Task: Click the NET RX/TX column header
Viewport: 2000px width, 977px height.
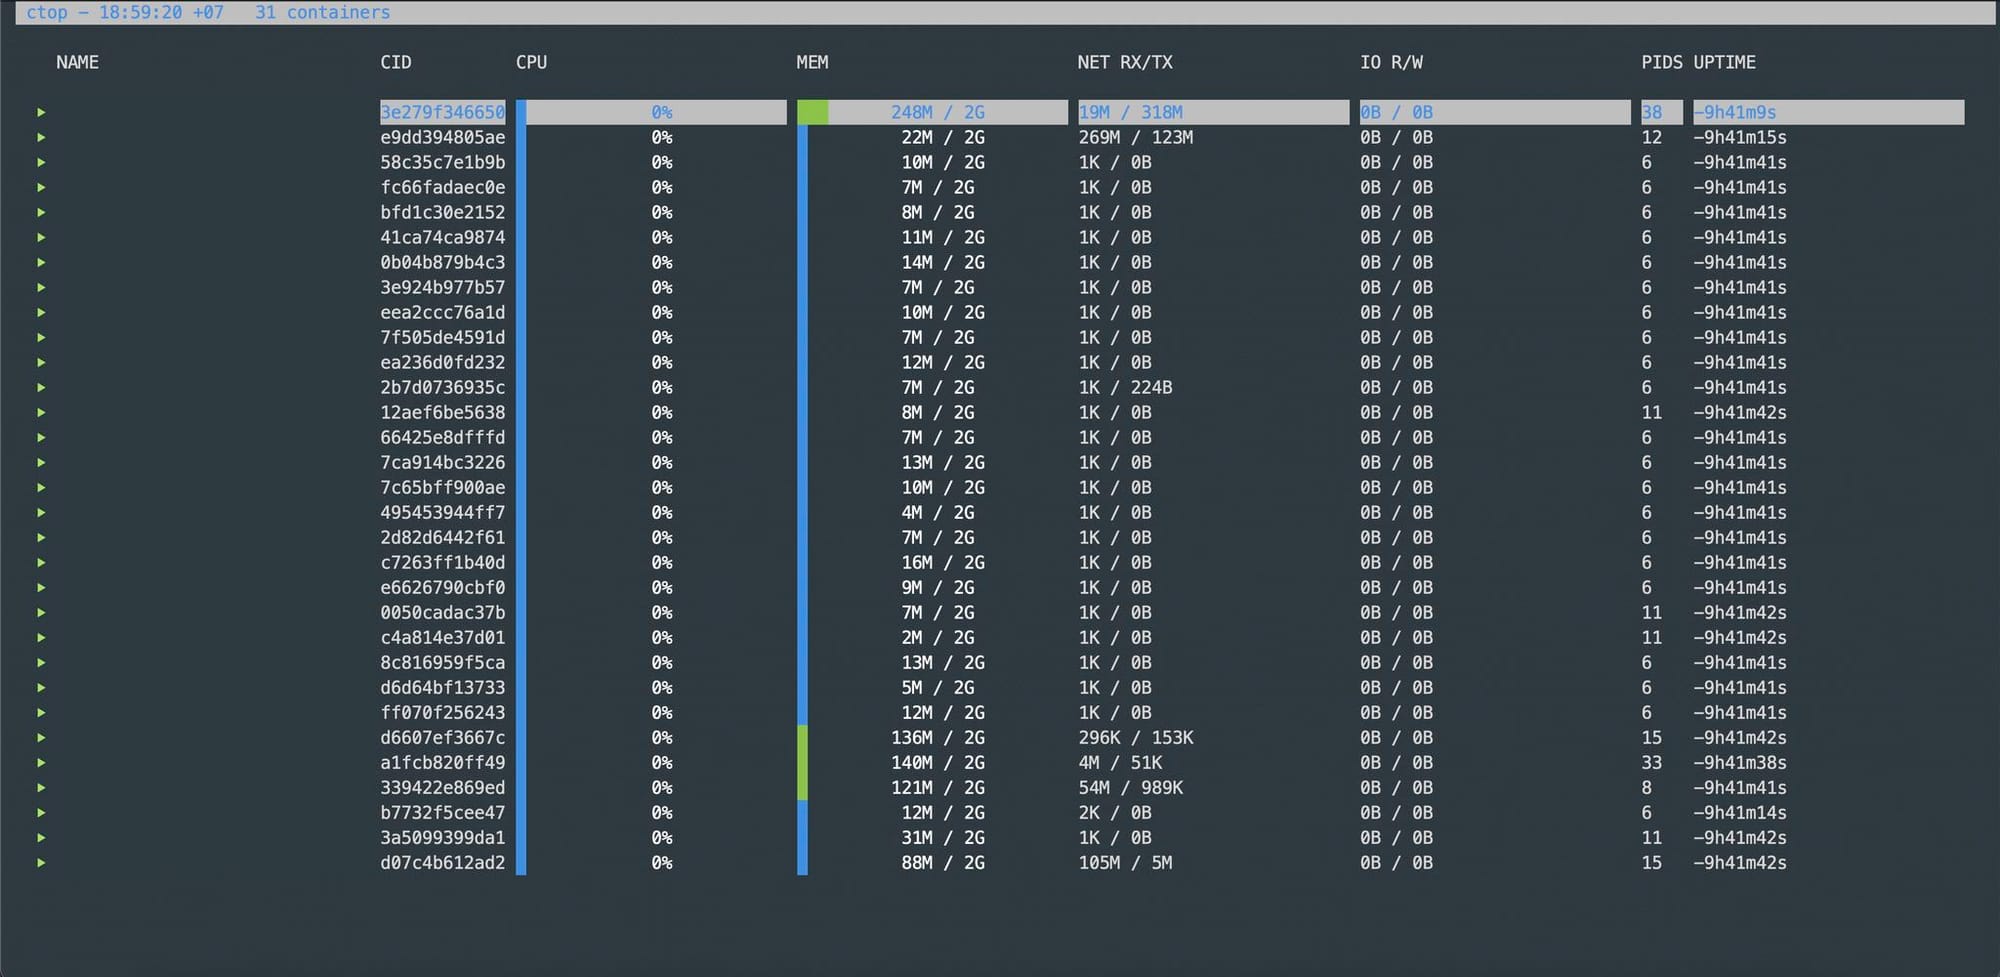Action: click(1125, 62)
